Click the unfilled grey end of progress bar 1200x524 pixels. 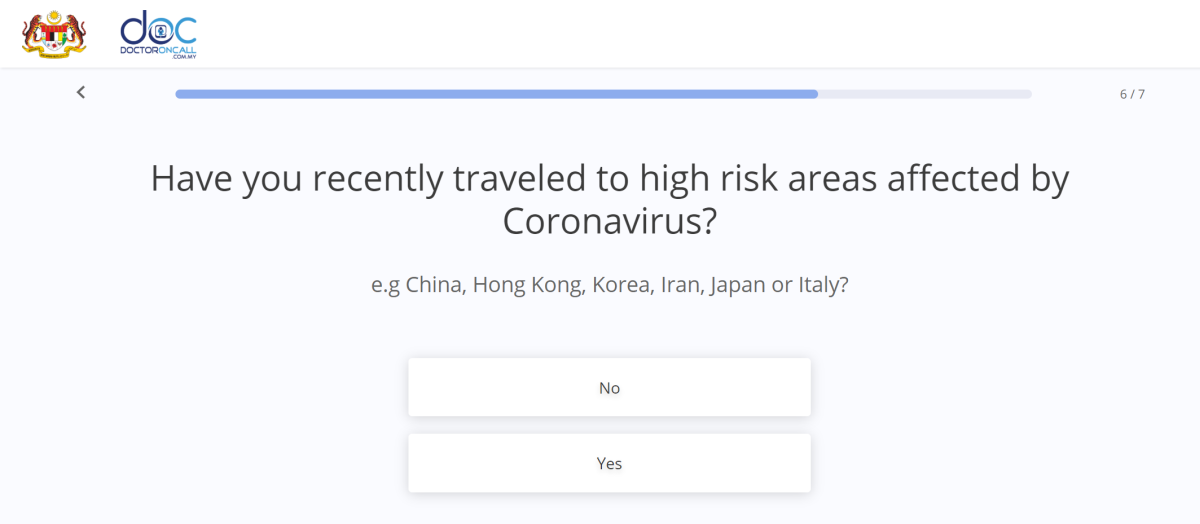tap(925, 94)
